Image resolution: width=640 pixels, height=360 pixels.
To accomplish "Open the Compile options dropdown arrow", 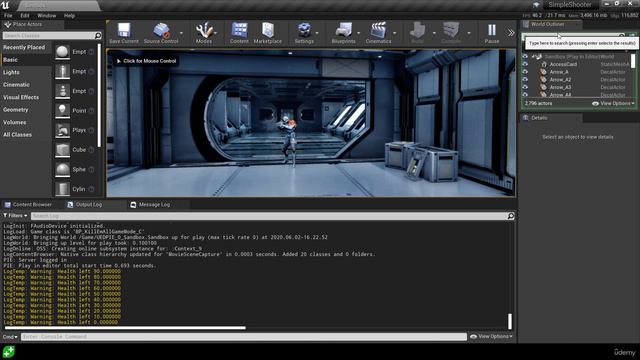I will coord(469,33).
